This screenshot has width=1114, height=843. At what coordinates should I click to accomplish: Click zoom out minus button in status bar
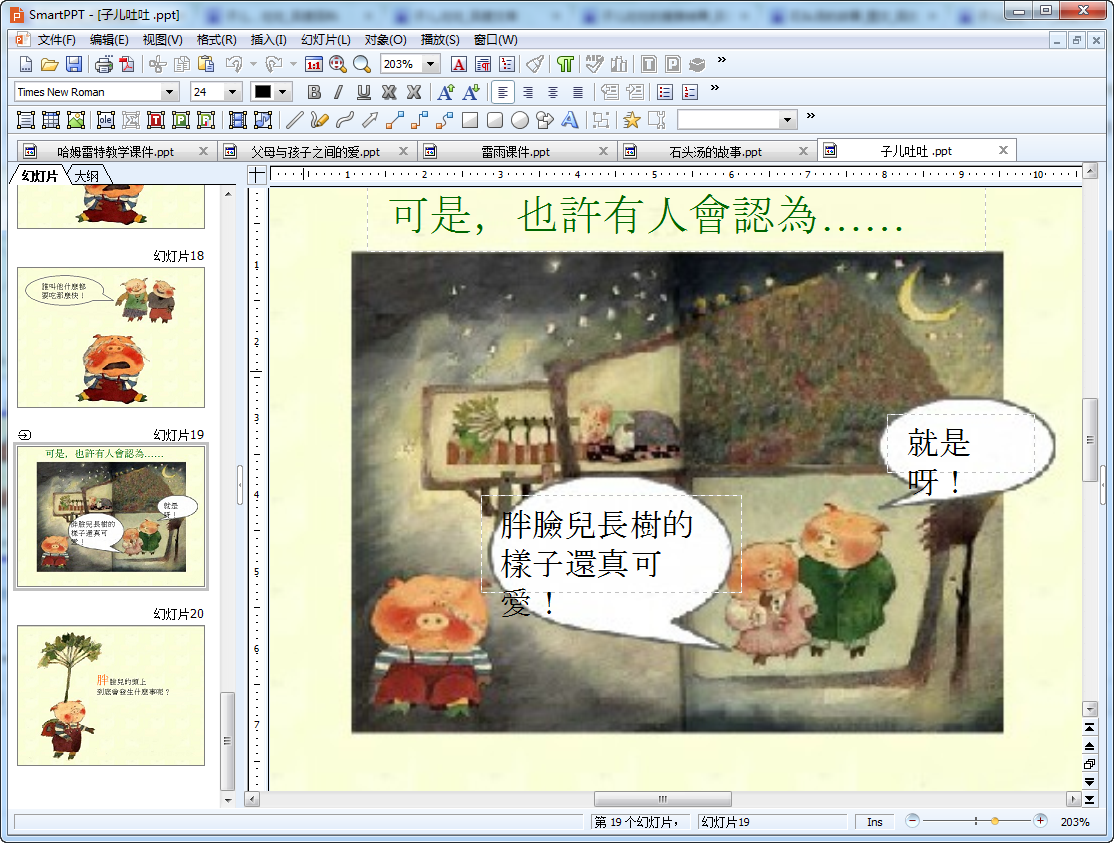pos(913,821)
